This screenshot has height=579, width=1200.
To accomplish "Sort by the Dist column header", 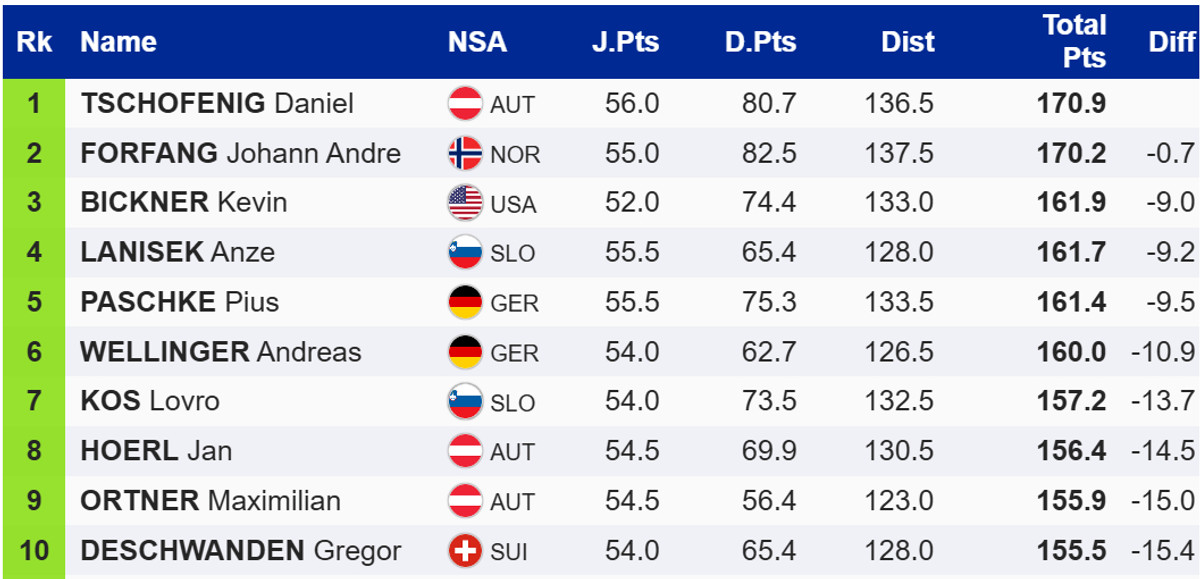I will point(907,42).
